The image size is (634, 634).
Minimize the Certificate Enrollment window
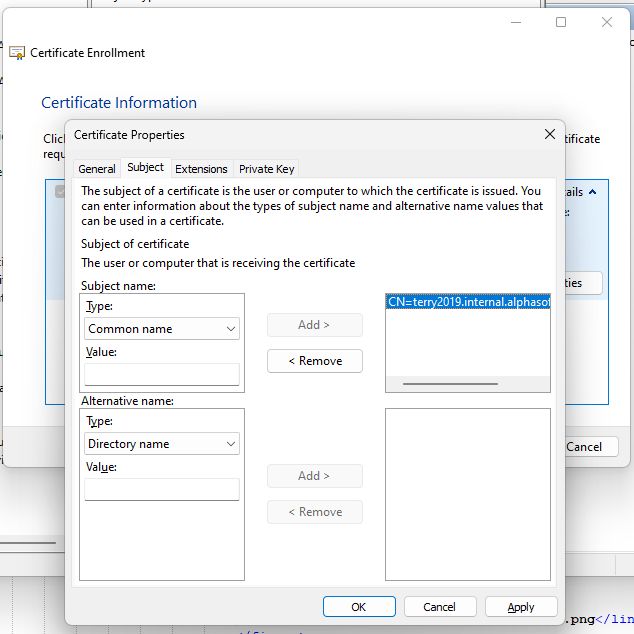[x=516, y=22]
